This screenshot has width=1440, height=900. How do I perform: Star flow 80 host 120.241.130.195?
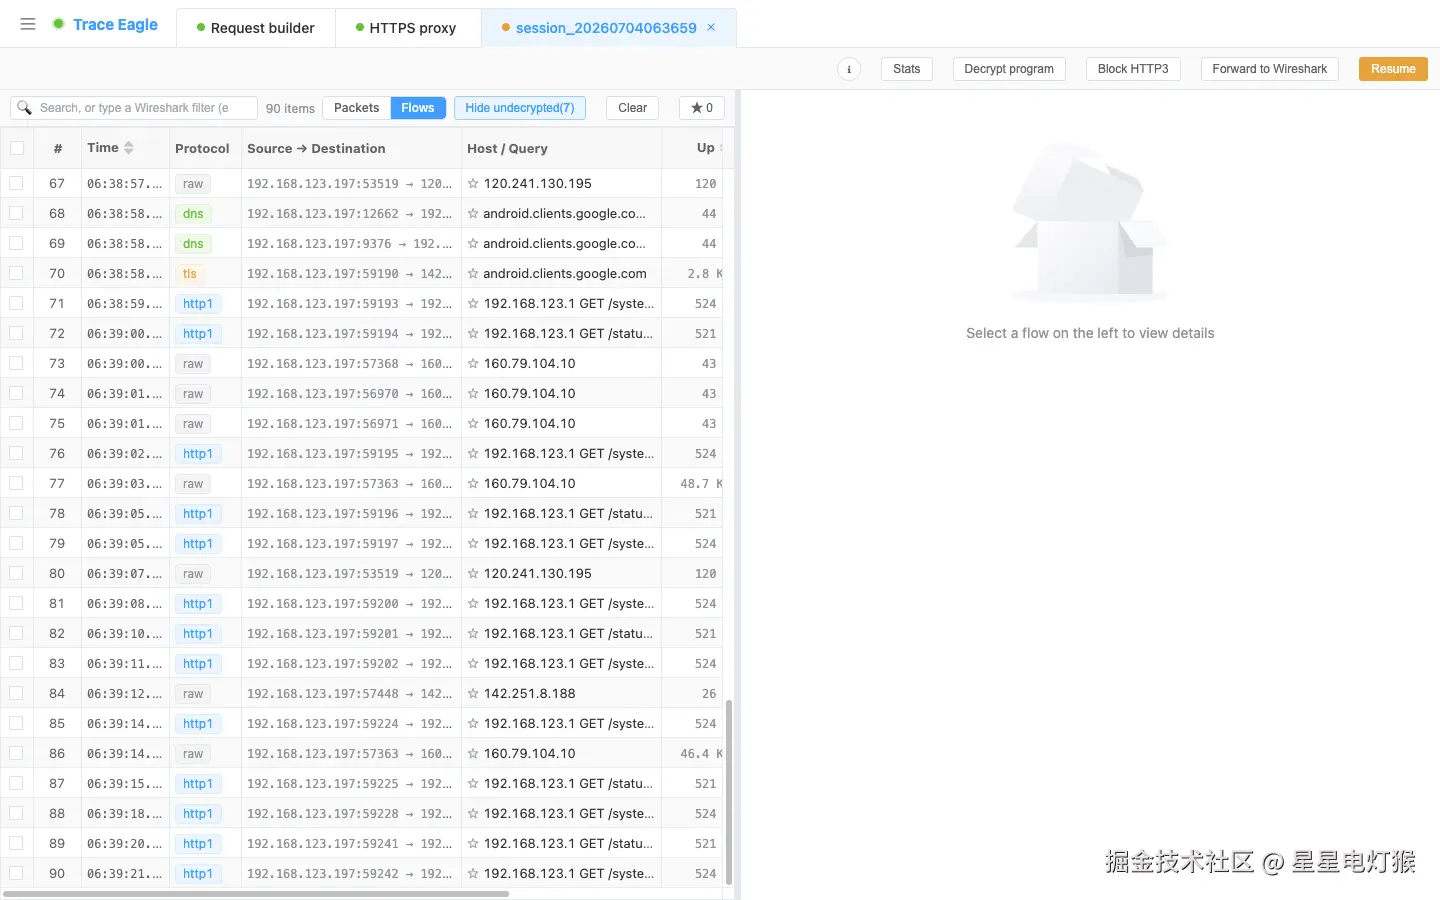pos(473,574)
